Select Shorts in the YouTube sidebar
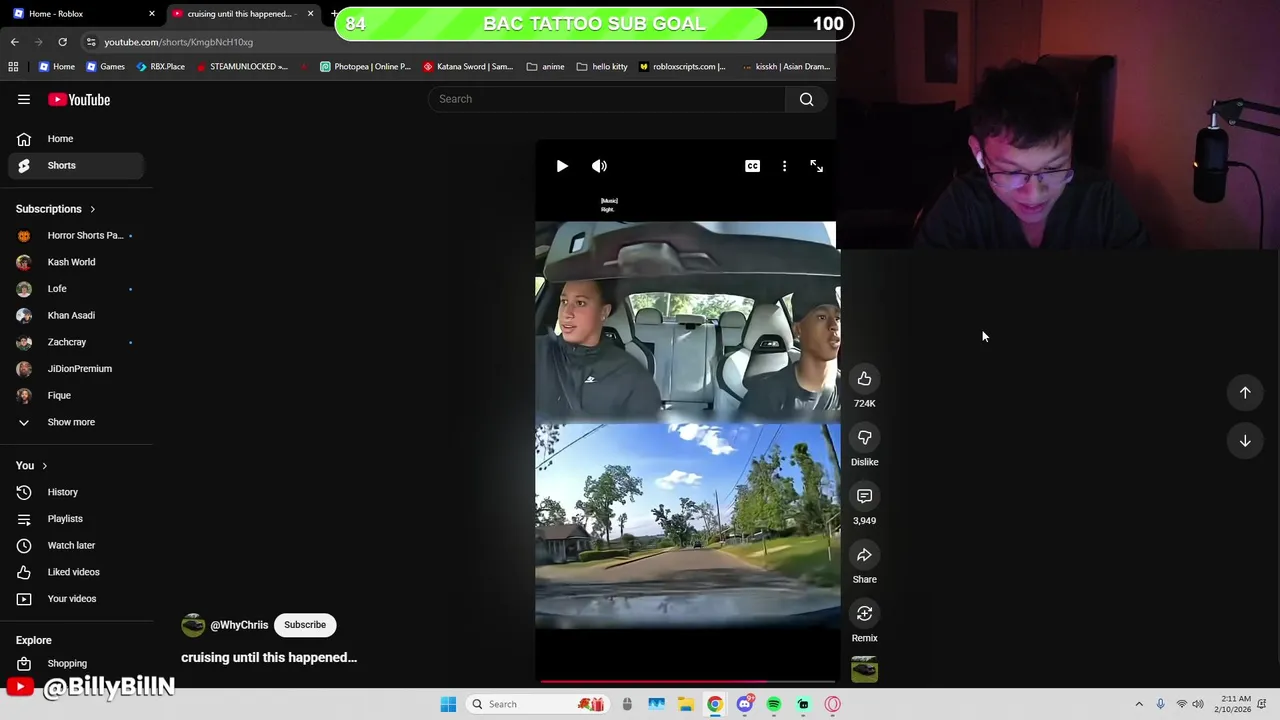This screenshot has height=720, width=1280. tap(76, 165)
